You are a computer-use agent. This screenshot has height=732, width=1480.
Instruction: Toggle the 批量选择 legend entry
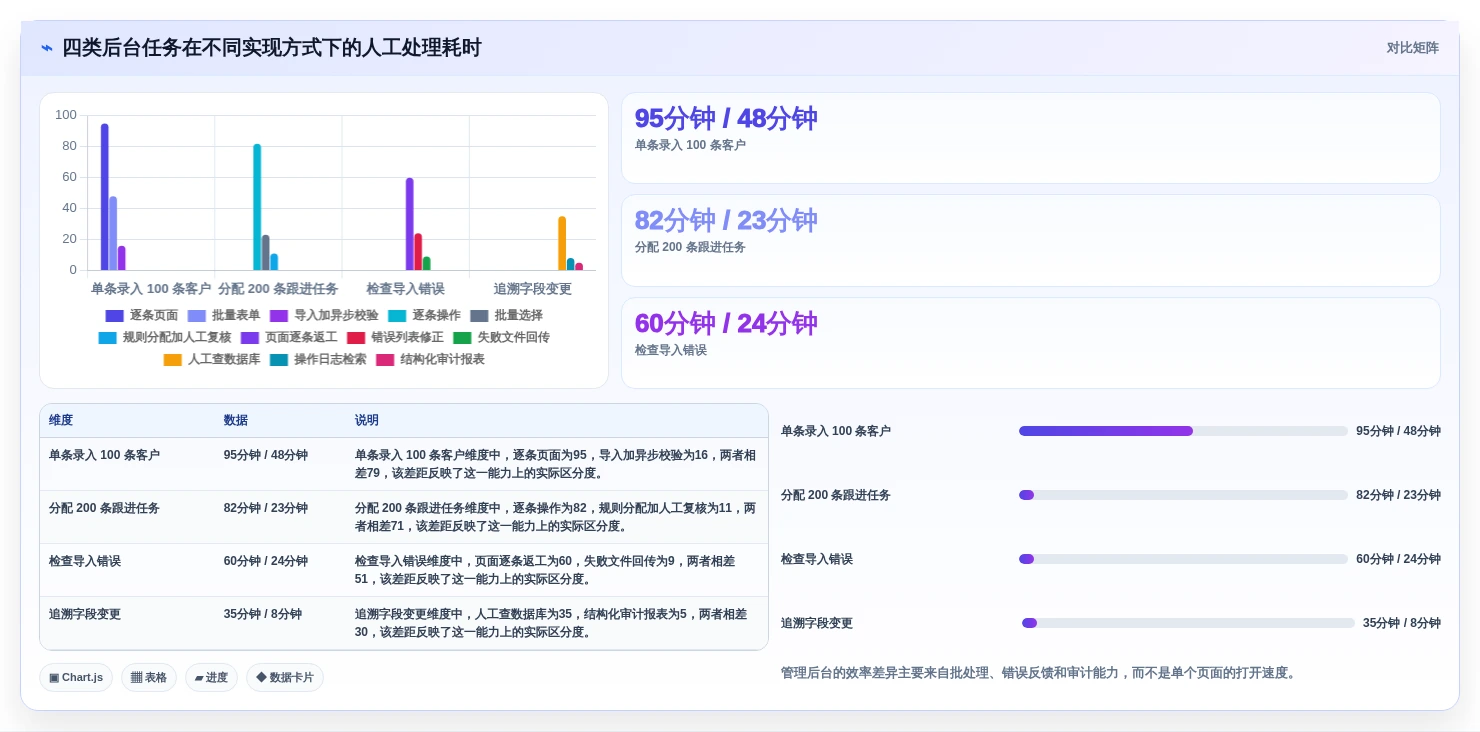pyautogui.click(x=506, y=315)
